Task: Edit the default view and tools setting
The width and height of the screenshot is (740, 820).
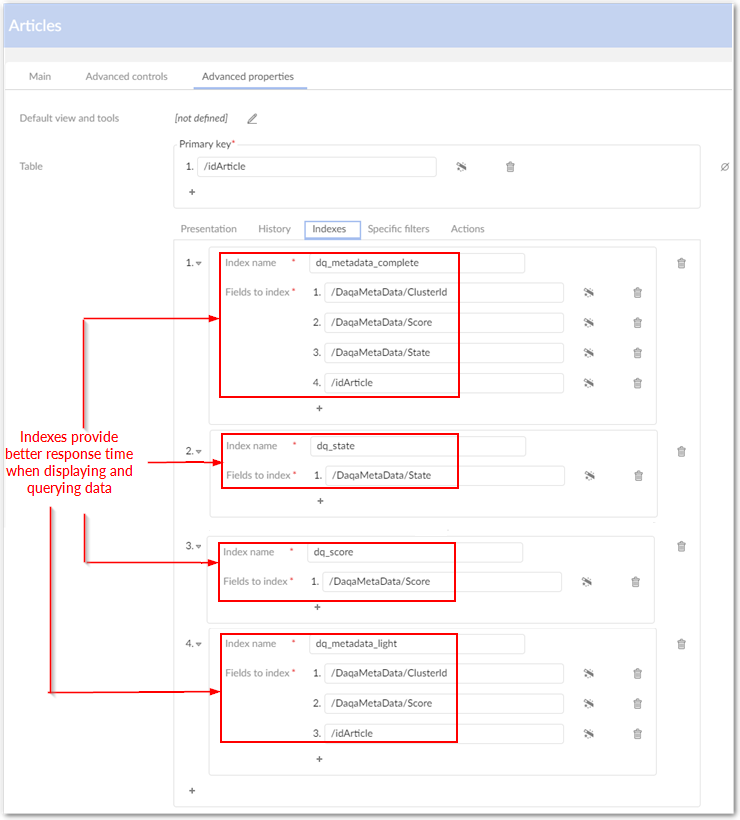Action: 252,119
